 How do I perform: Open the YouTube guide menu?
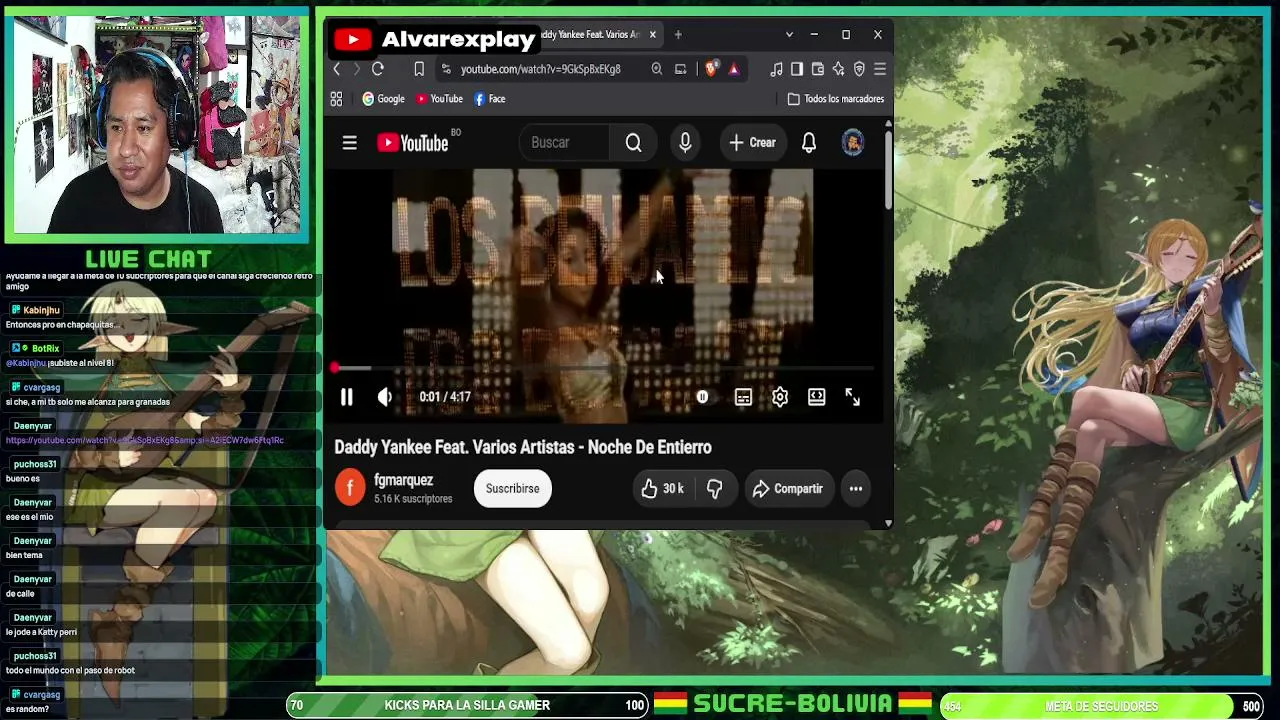click(x=350, y=143)
